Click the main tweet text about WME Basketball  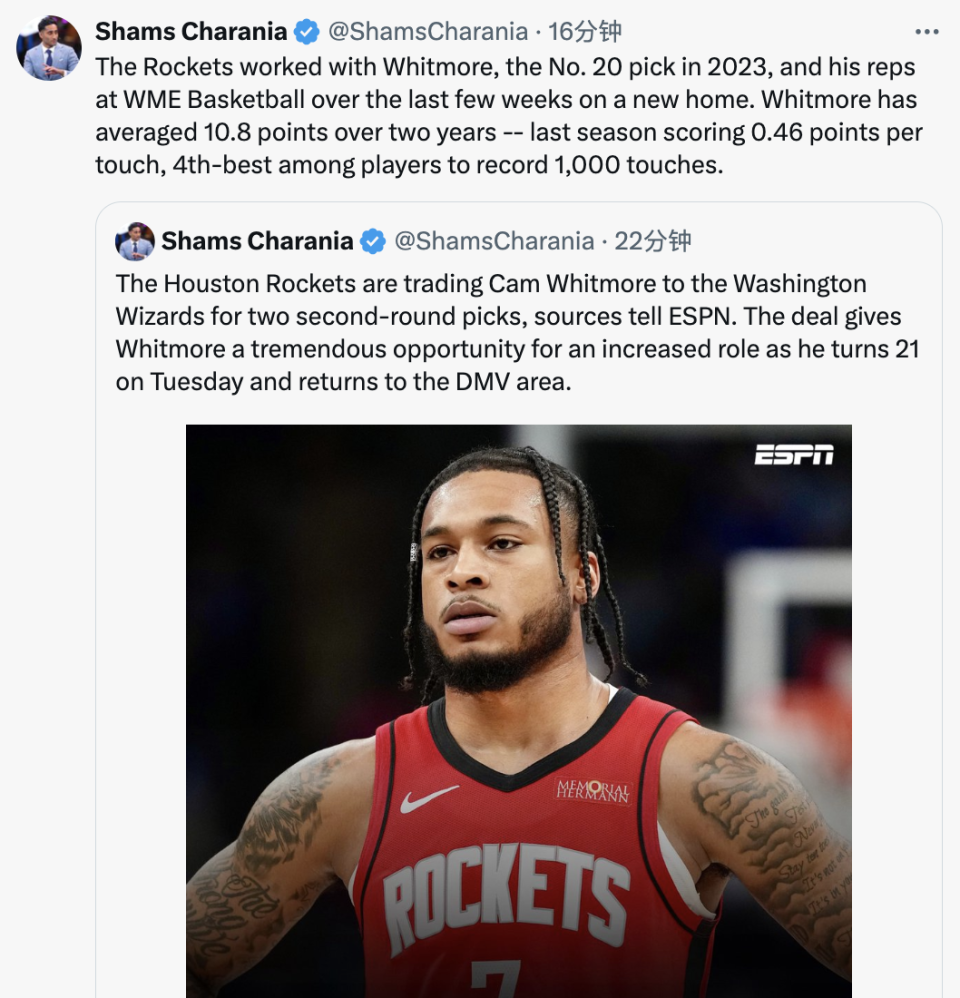[509, 116]
